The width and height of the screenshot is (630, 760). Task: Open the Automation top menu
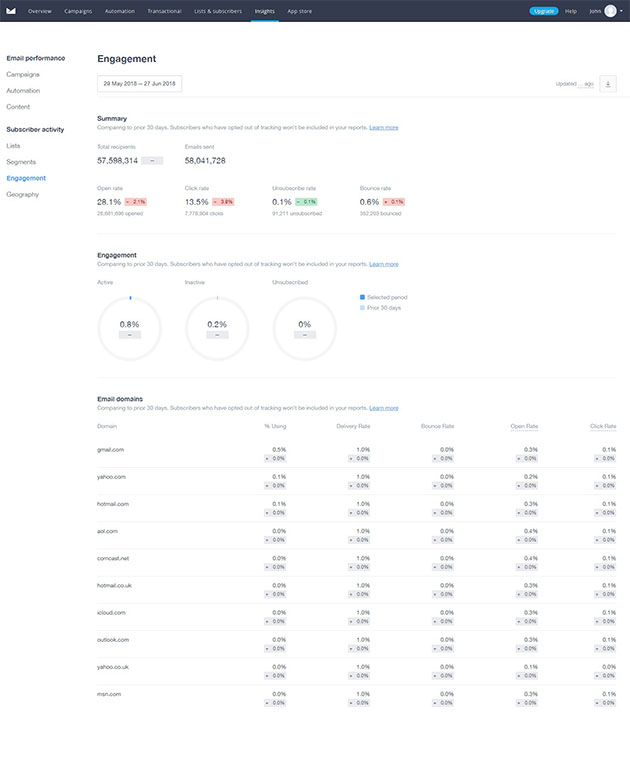120,11
